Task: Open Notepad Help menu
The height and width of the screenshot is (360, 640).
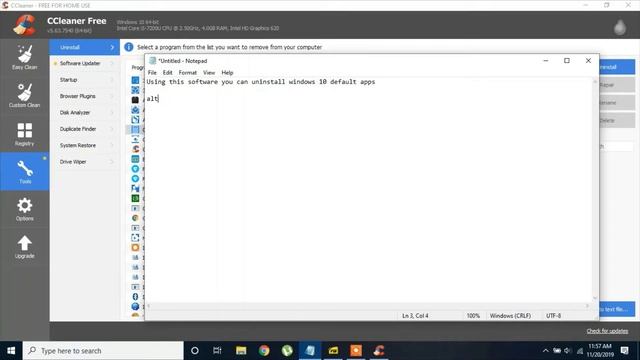Action: pos(227,72)
